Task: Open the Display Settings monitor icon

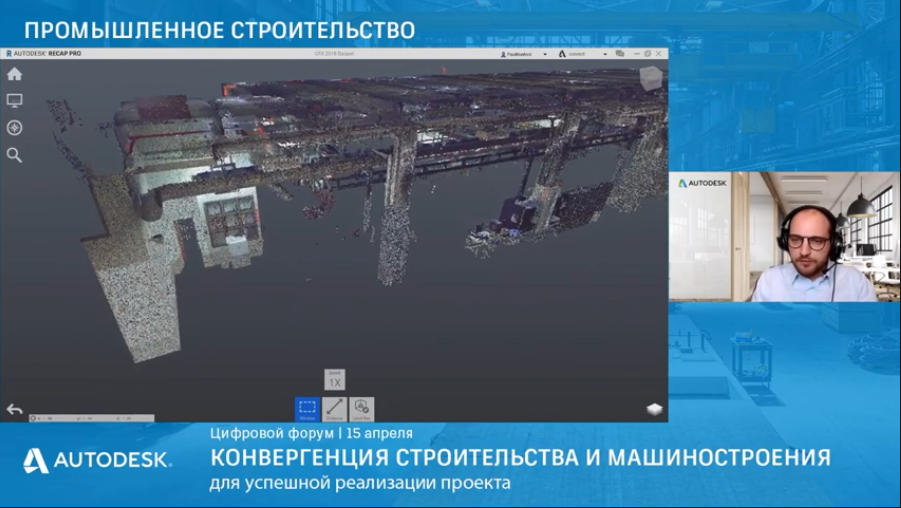Action: pos(14,101)
